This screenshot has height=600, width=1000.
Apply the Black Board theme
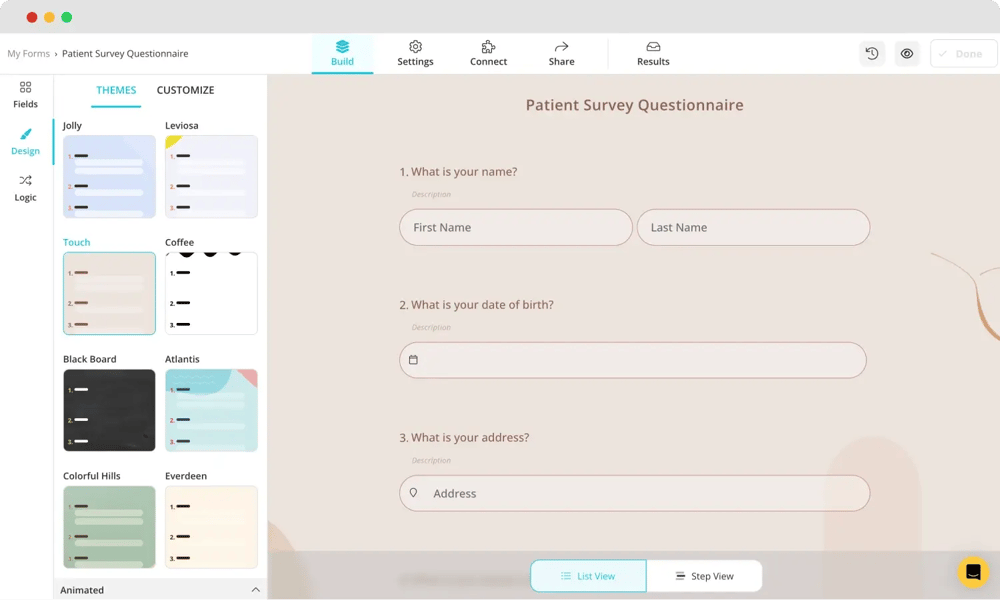pos(109,410)
